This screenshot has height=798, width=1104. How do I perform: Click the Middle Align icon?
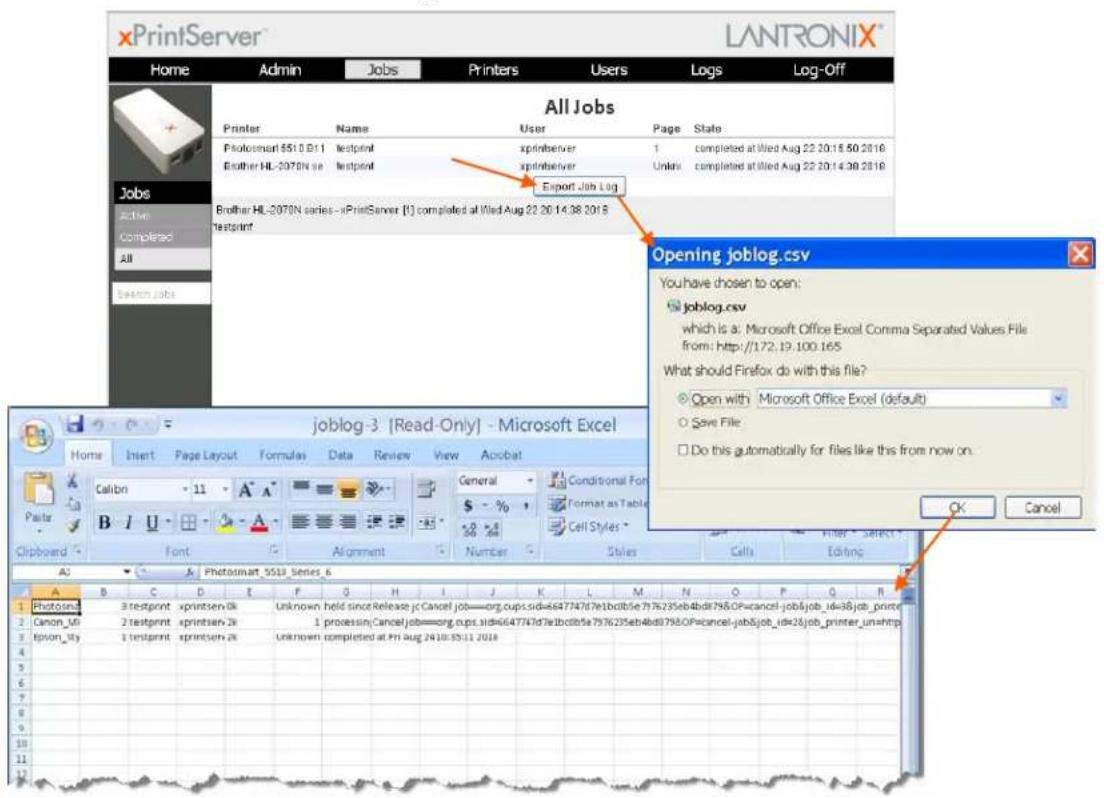pos(324,489)
